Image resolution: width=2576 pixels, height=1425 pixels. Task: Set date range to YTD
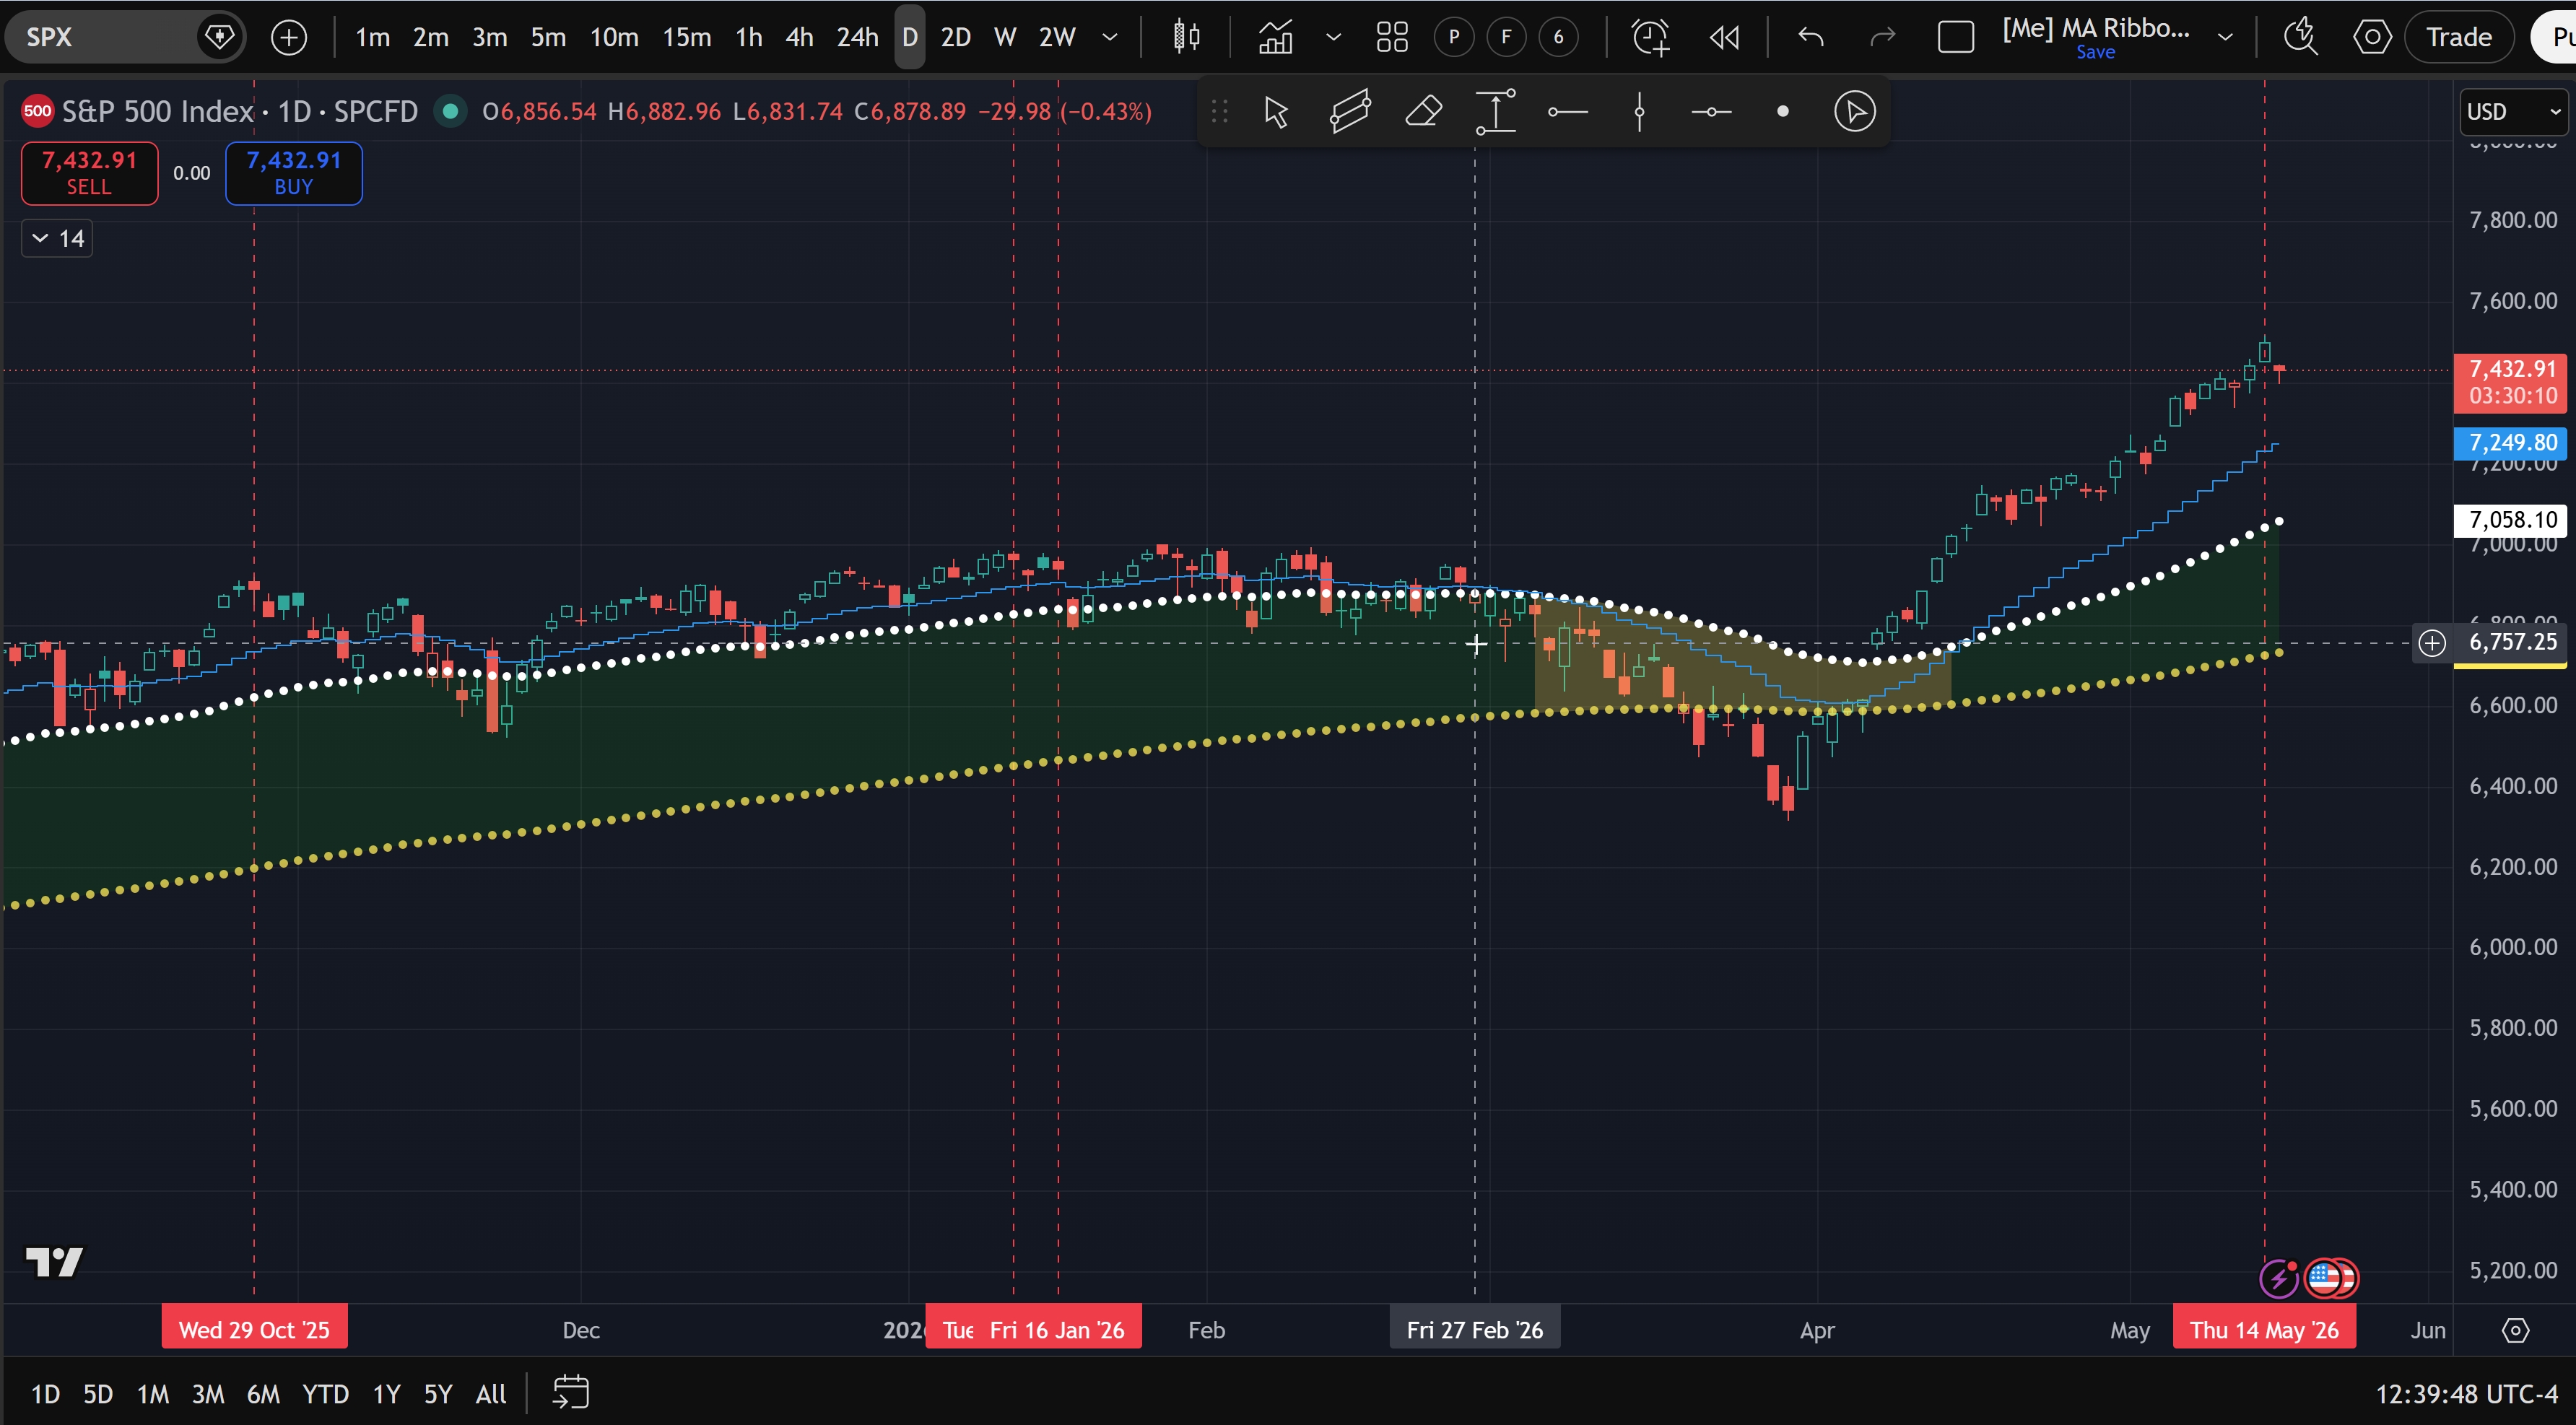326,1394
